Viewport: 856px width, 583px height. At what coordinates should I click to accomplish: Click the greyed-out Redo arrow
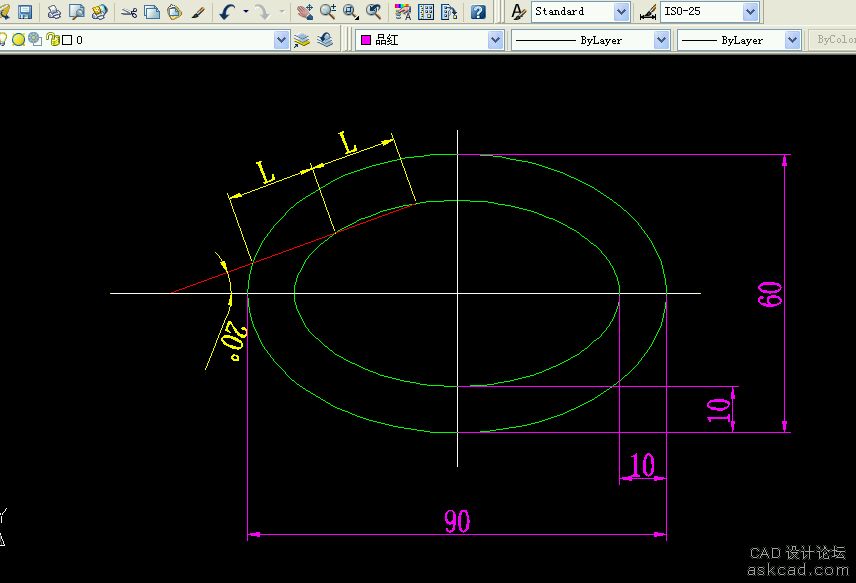[x=263, y=11]
